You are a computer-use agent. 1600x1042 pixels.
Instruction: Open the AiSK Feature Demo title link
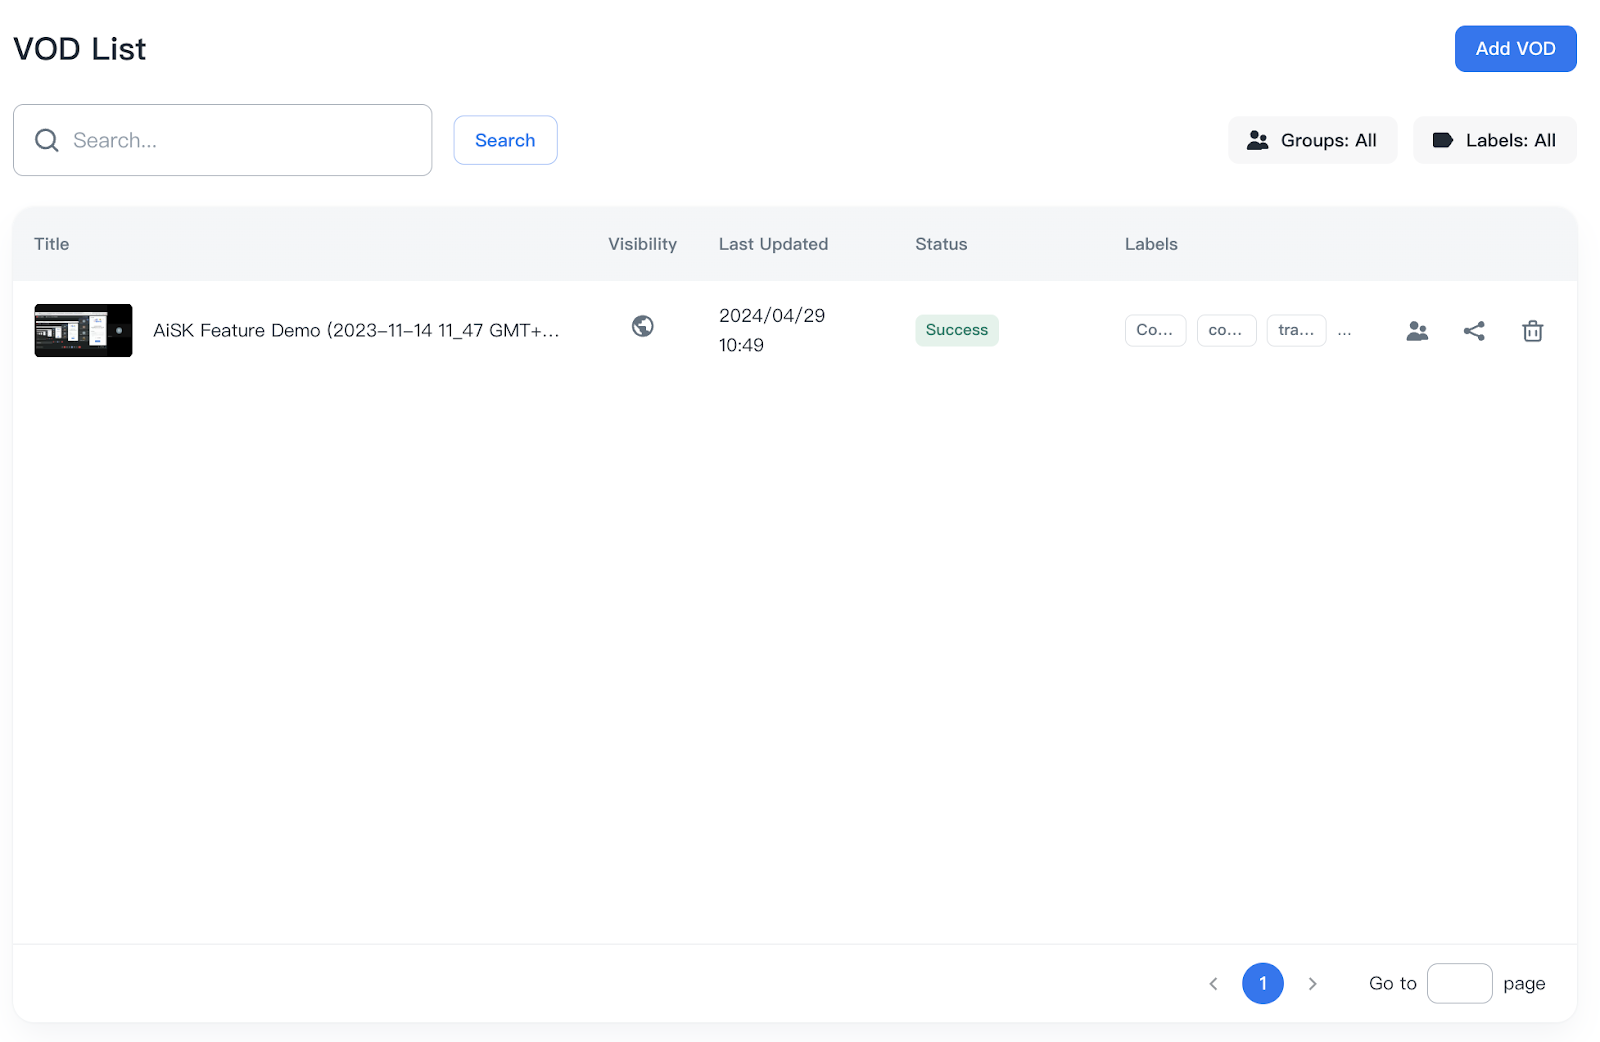[355, 330]
